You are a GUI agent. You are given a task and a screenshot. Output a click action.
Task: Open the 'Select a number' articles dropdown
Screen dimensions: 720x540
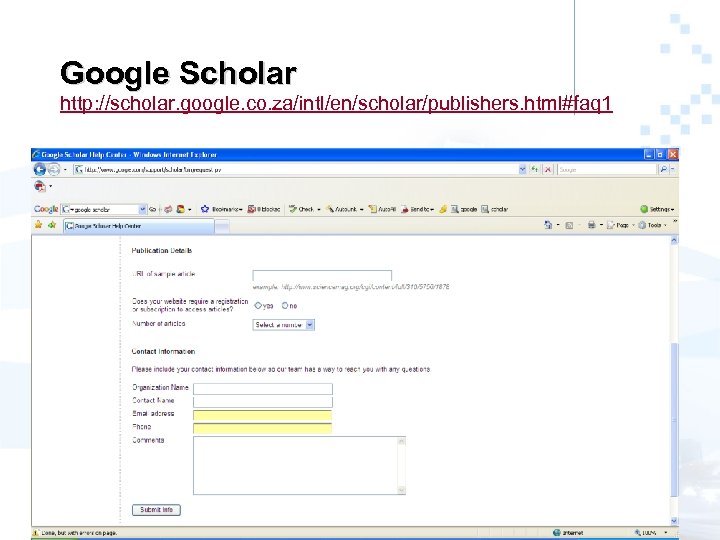(x=283, y=325)
